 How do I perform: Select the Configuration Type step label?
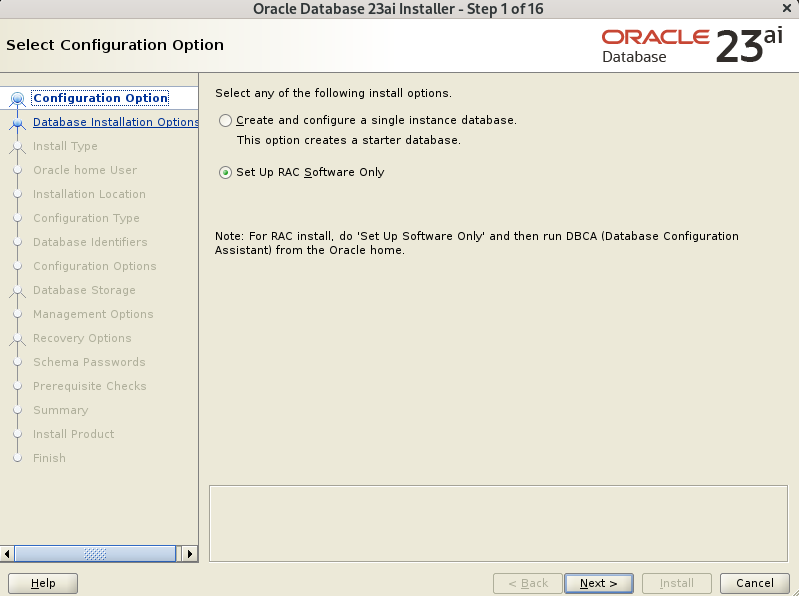[86, 218]
